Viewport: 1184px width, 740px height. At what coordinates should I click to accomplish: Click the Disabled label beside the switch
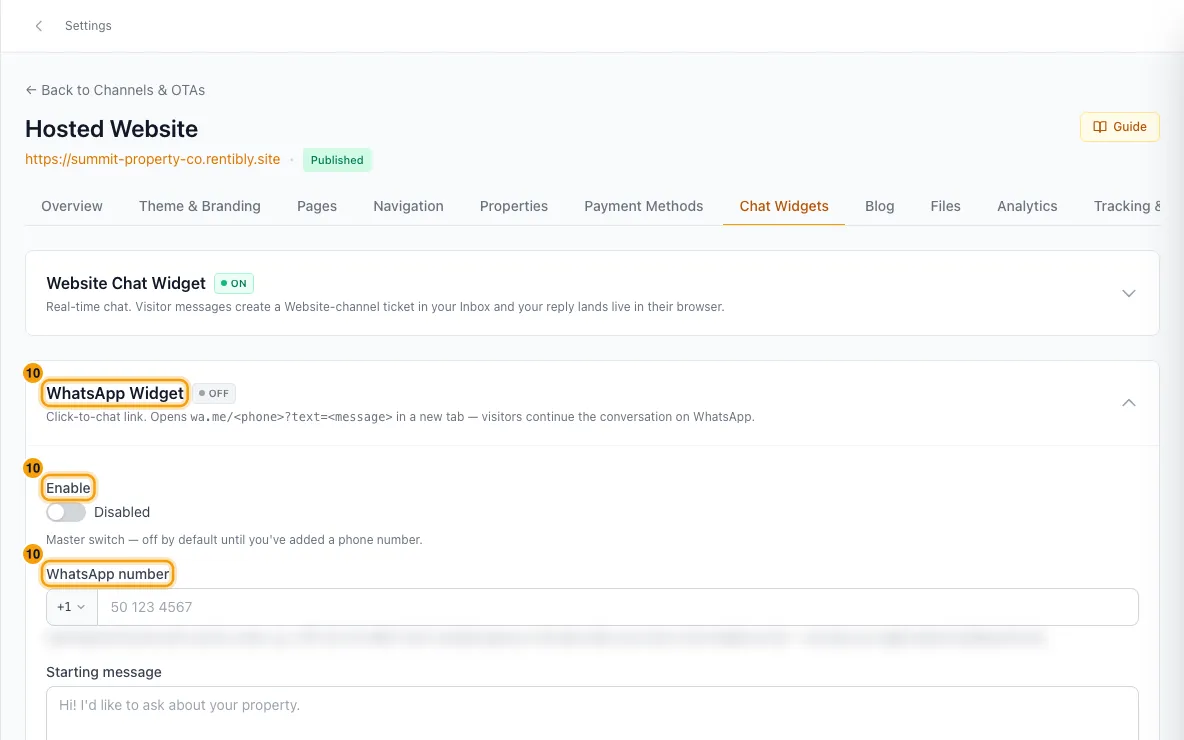[x=122, y=512]
